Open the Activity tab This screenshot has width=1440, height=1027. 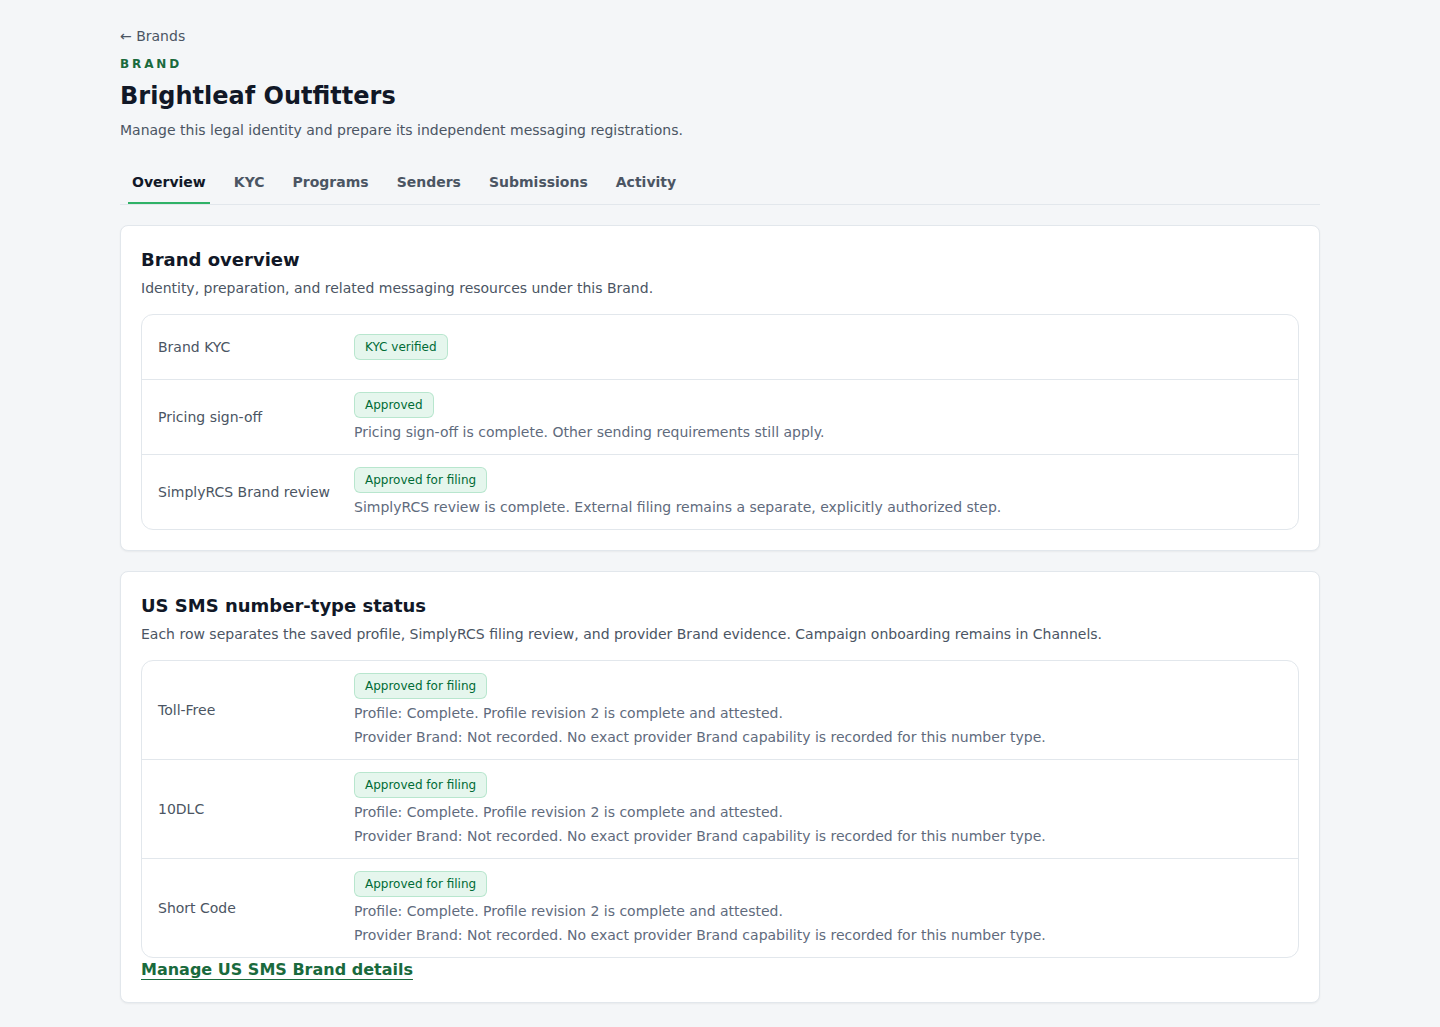(645, 182)
